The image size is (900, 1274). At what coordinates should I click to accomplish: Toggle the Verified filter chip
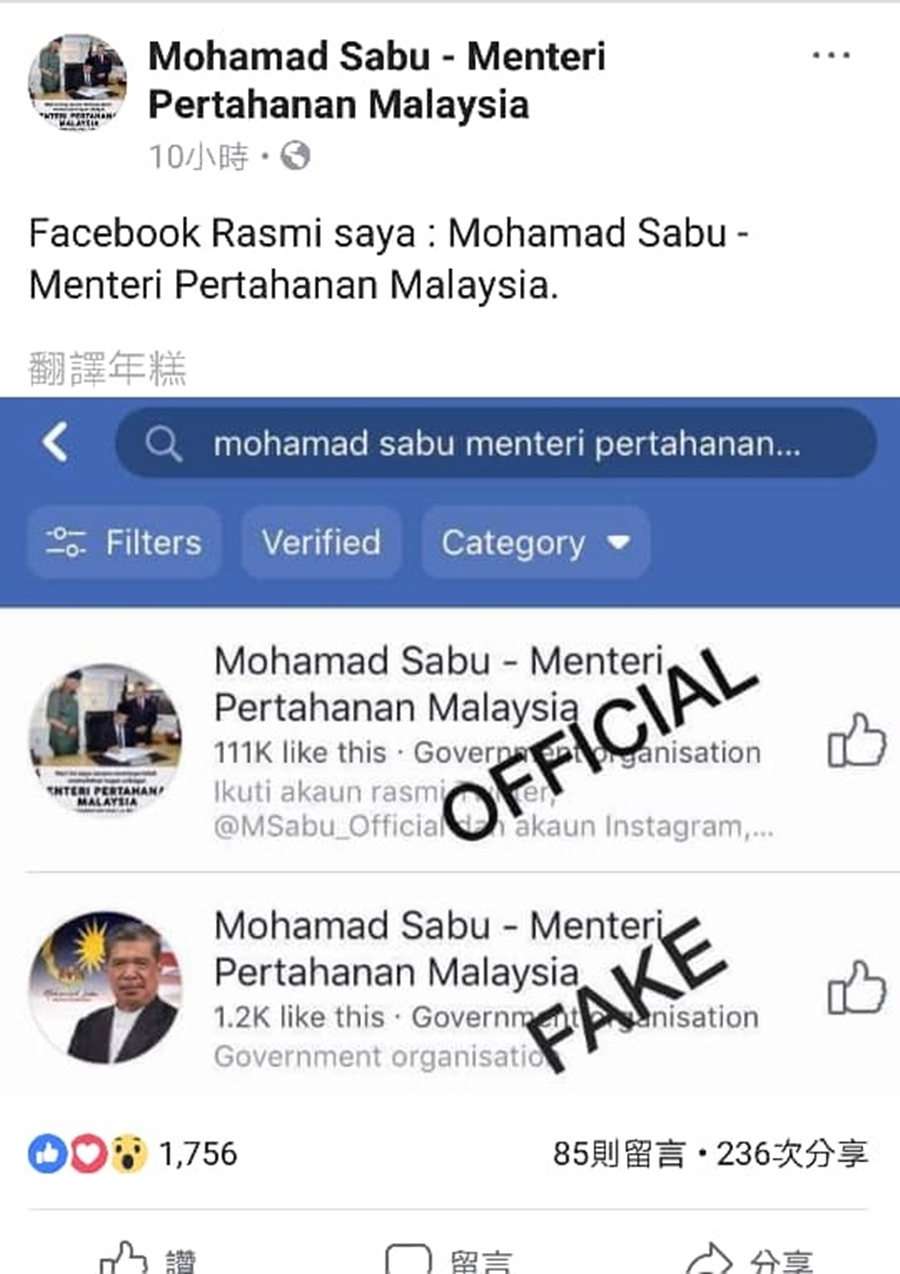(321, 542)
